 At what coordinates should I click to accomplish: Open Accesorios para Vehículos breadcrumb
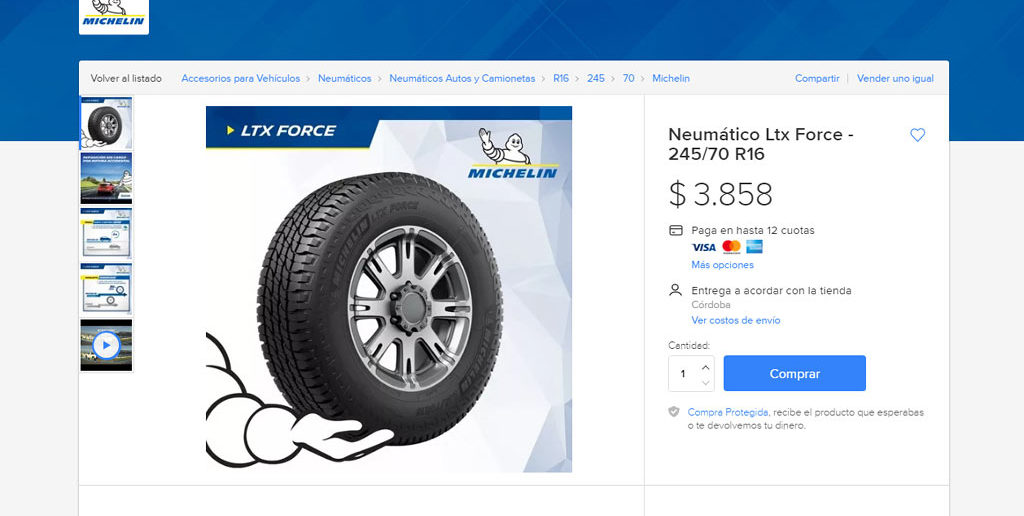coord(241,78)
